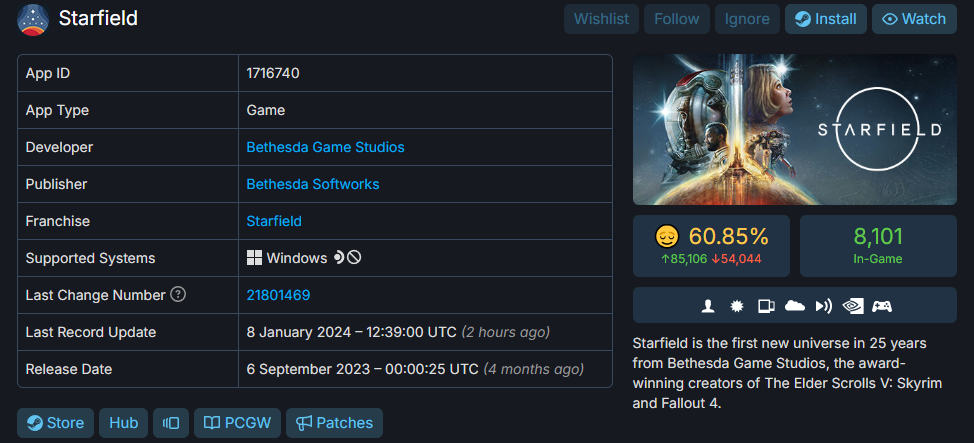Screen dimensions: 974x443
Task: Click the Steam achievements starburst icon
Action: point(738,306)
